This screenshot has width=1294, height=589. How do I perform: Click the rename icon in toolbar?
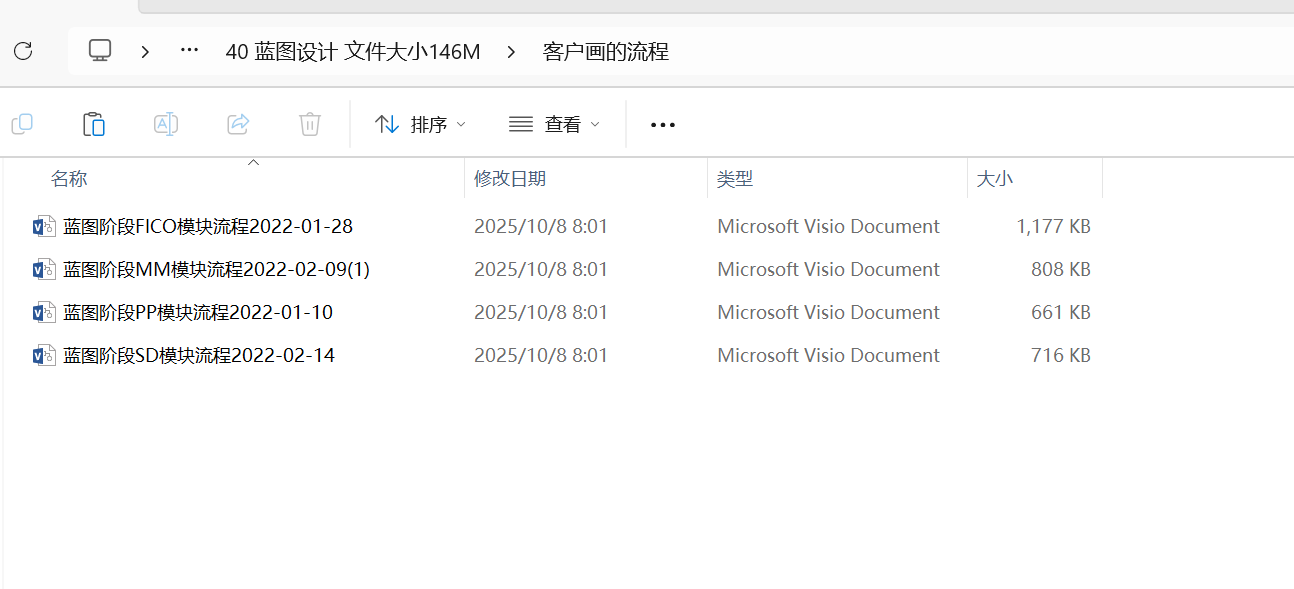[166, 124]
